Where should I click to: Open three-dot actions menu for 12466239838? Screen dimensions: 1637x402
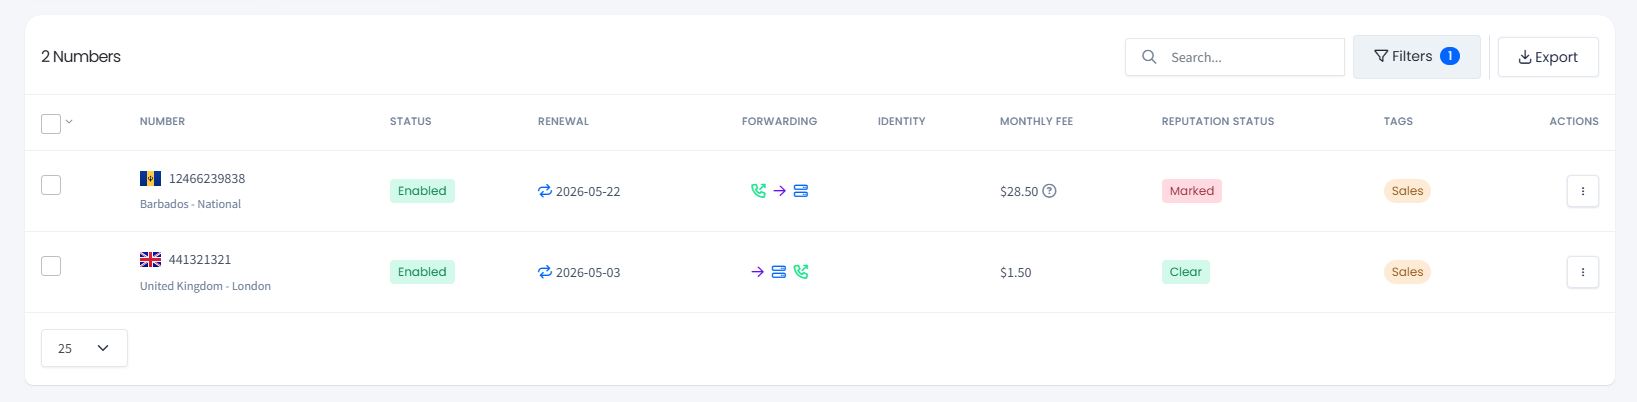(1582, 191)
